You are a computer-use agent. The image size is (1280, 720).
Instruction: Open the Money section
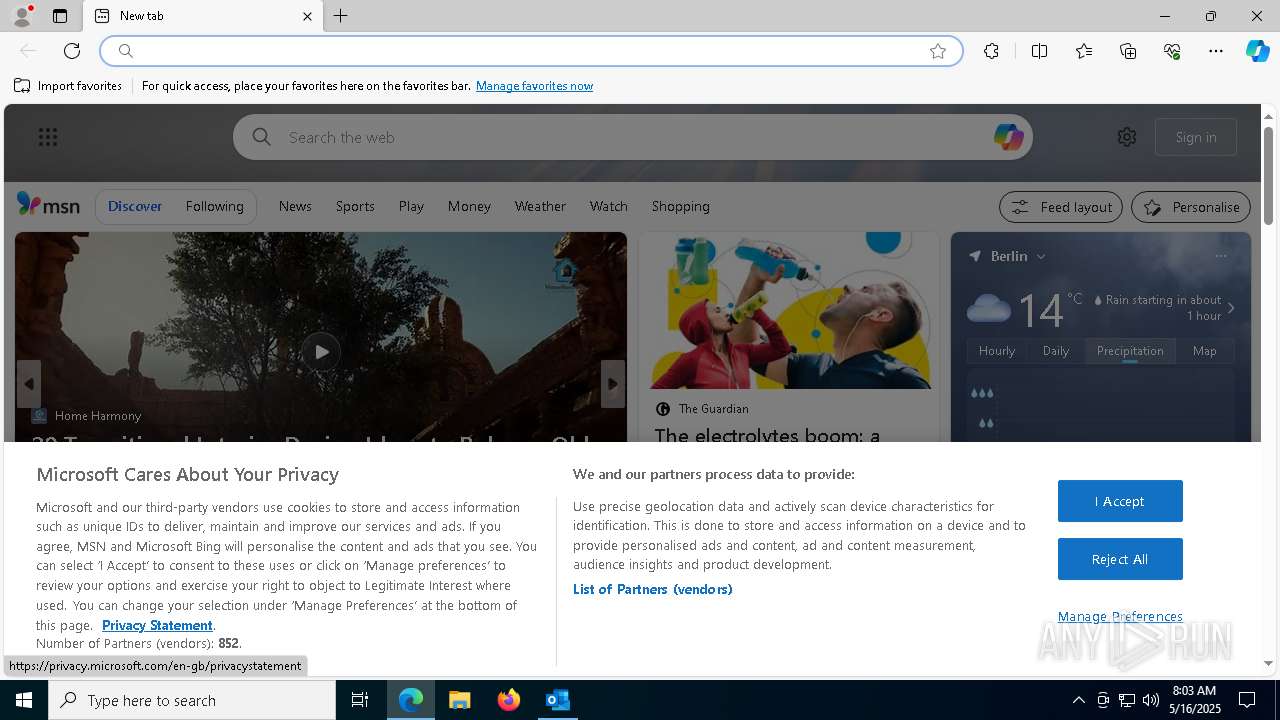(469, 206)
